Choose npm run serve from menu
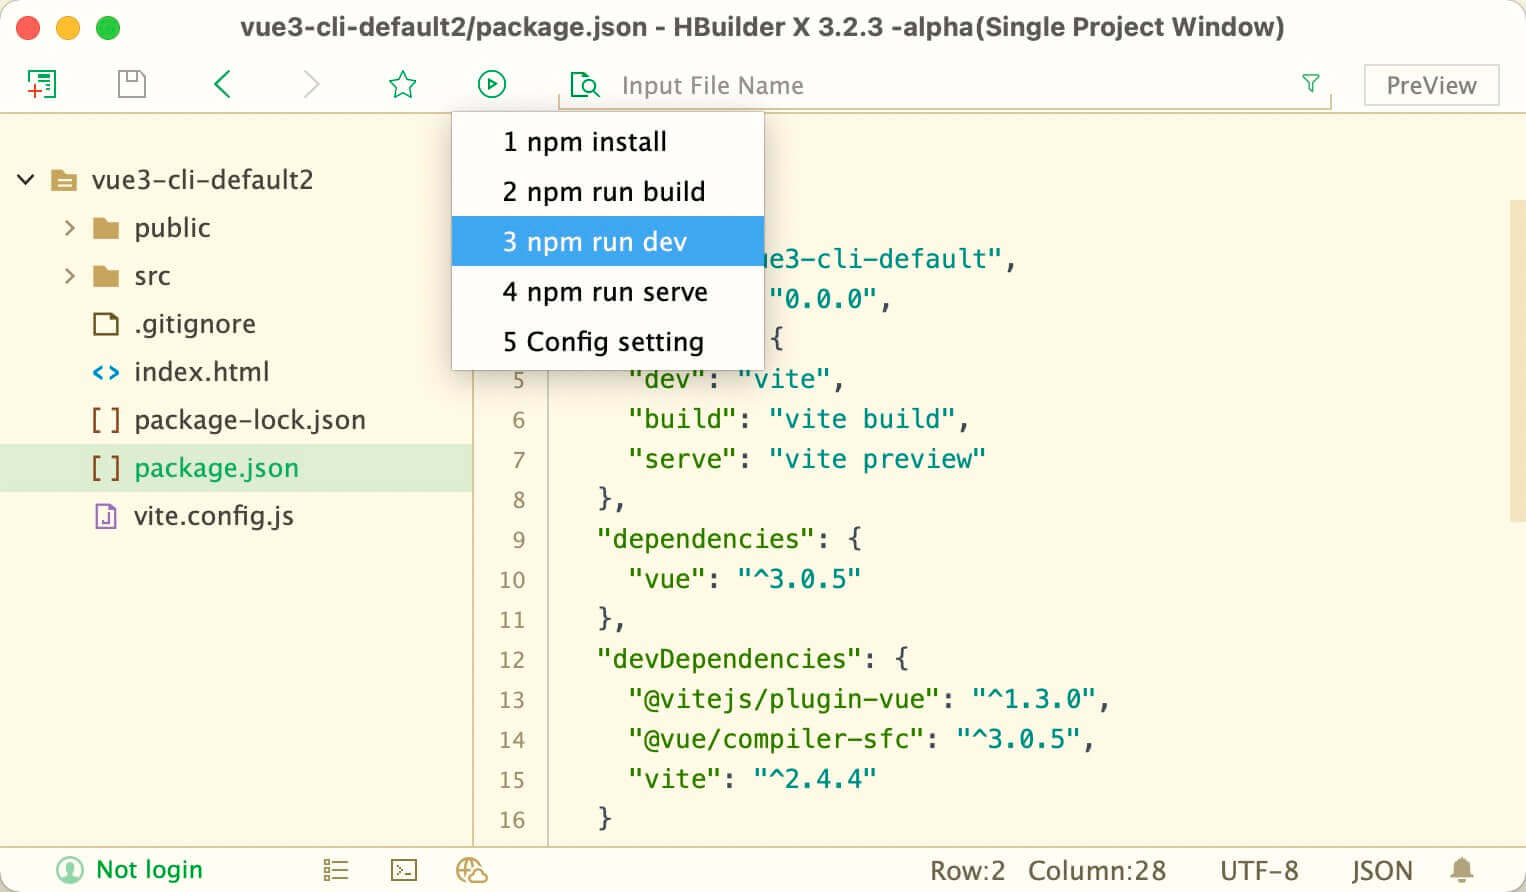 [608, 292]
